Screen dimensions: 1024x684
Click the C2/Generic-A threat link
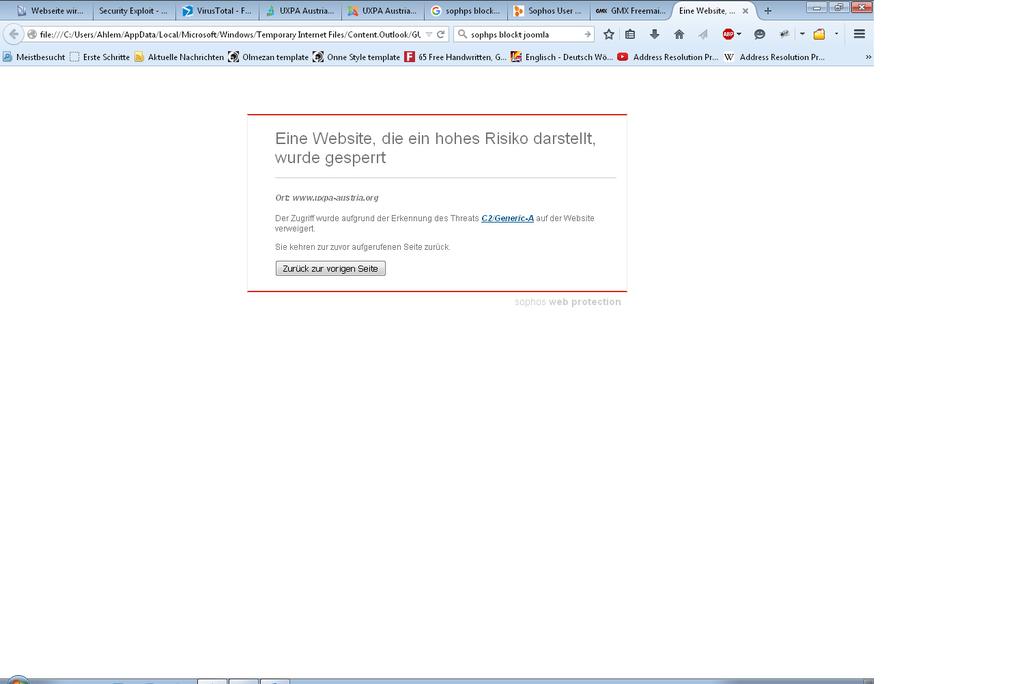point(507,218)
